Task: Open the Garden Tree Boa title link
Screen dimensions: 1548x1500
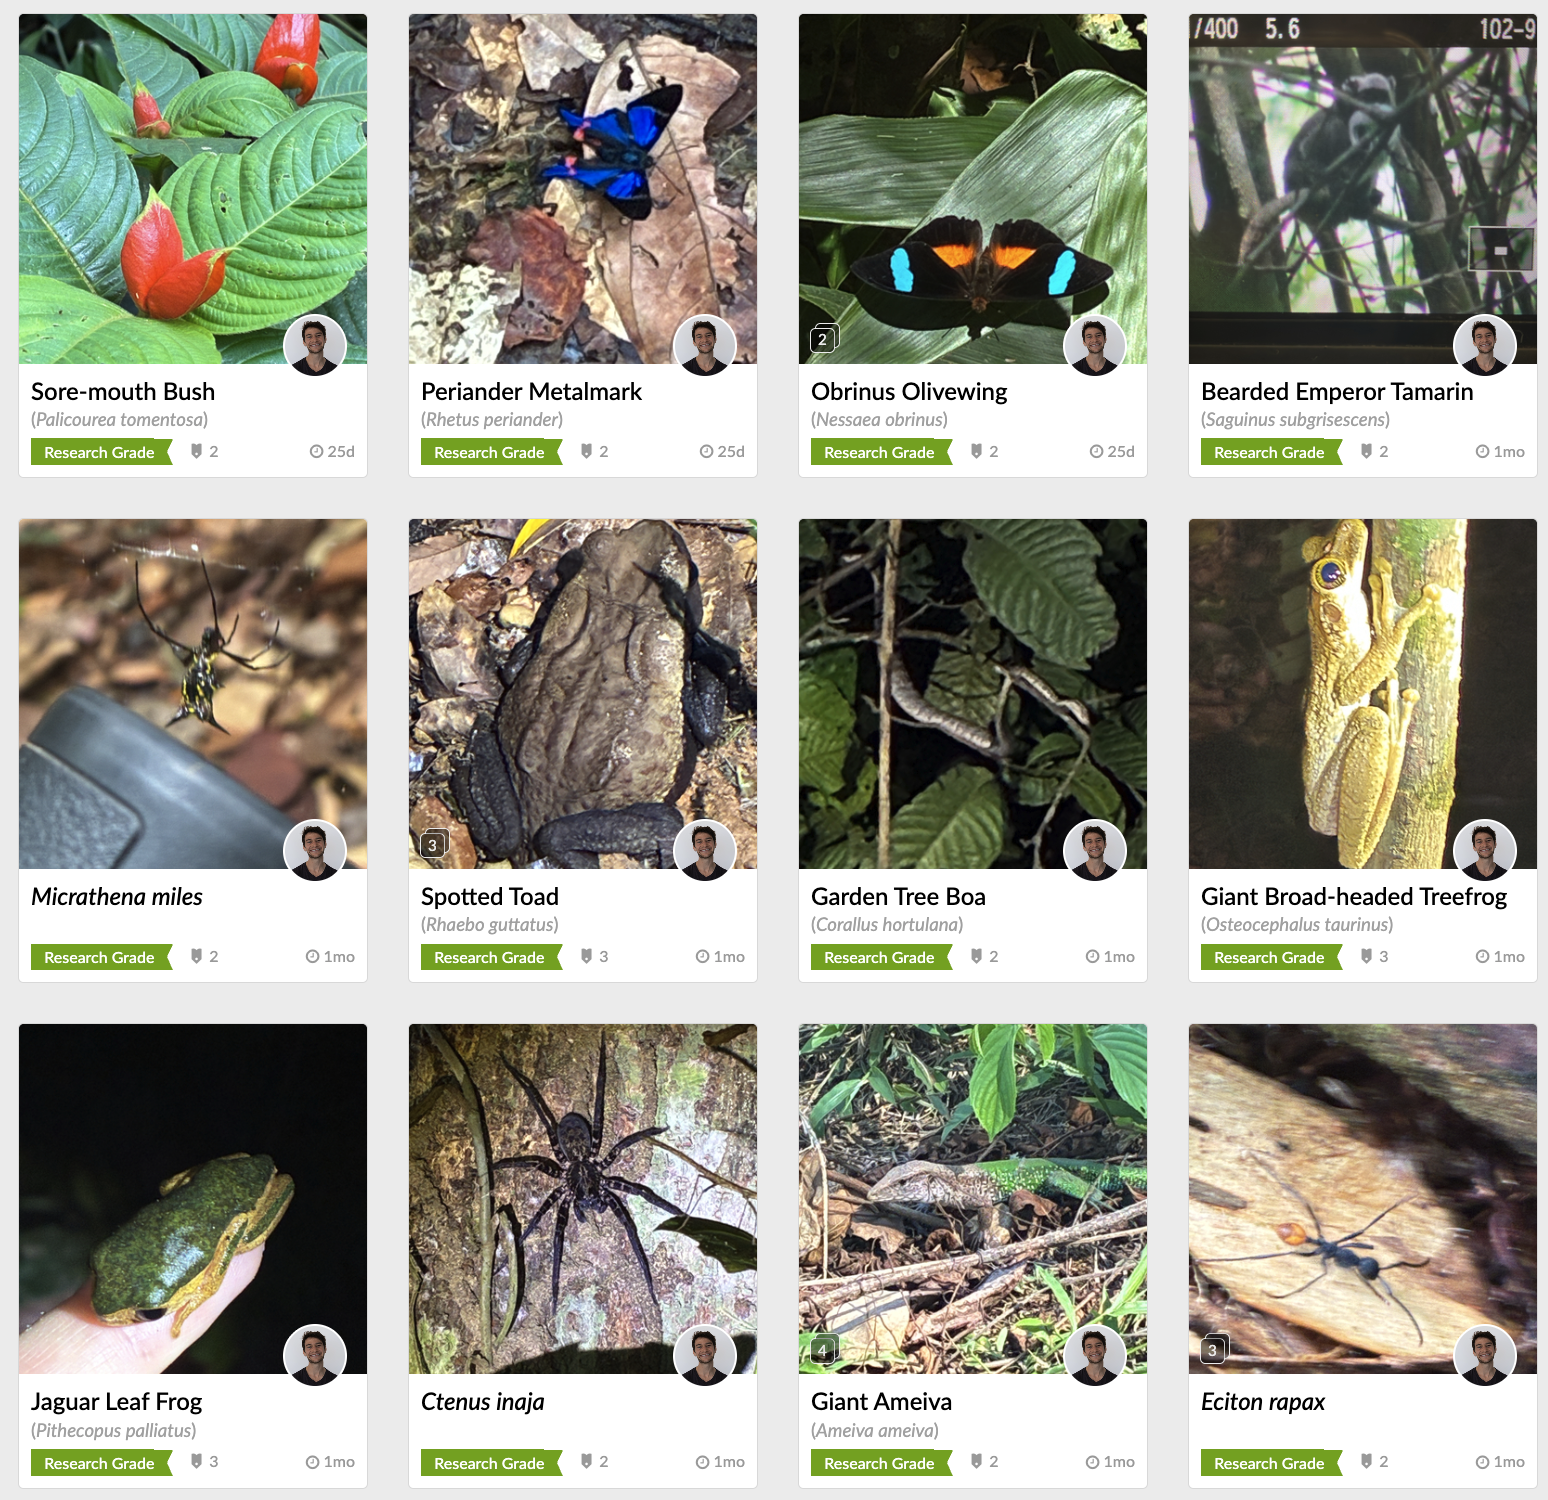Action: pyautogui.click(x=898, y=896)
